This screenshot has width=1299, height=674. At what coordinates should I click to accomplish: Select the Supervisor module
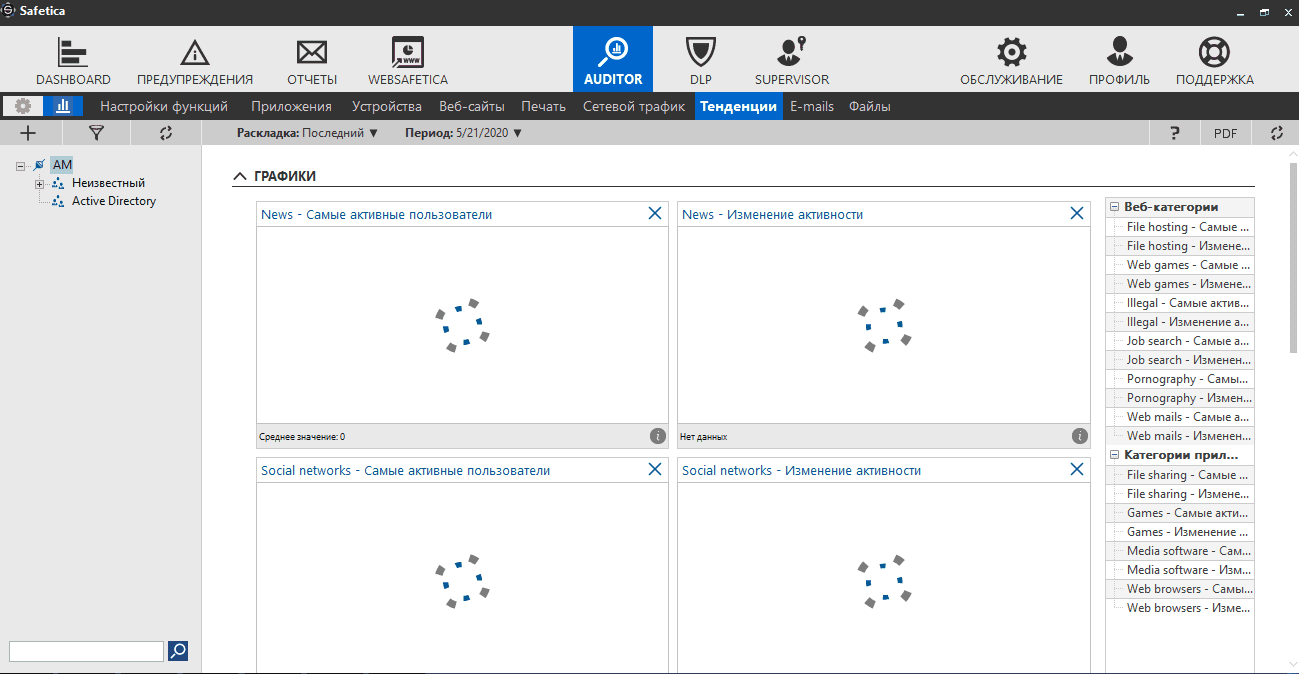coord(792,60)
